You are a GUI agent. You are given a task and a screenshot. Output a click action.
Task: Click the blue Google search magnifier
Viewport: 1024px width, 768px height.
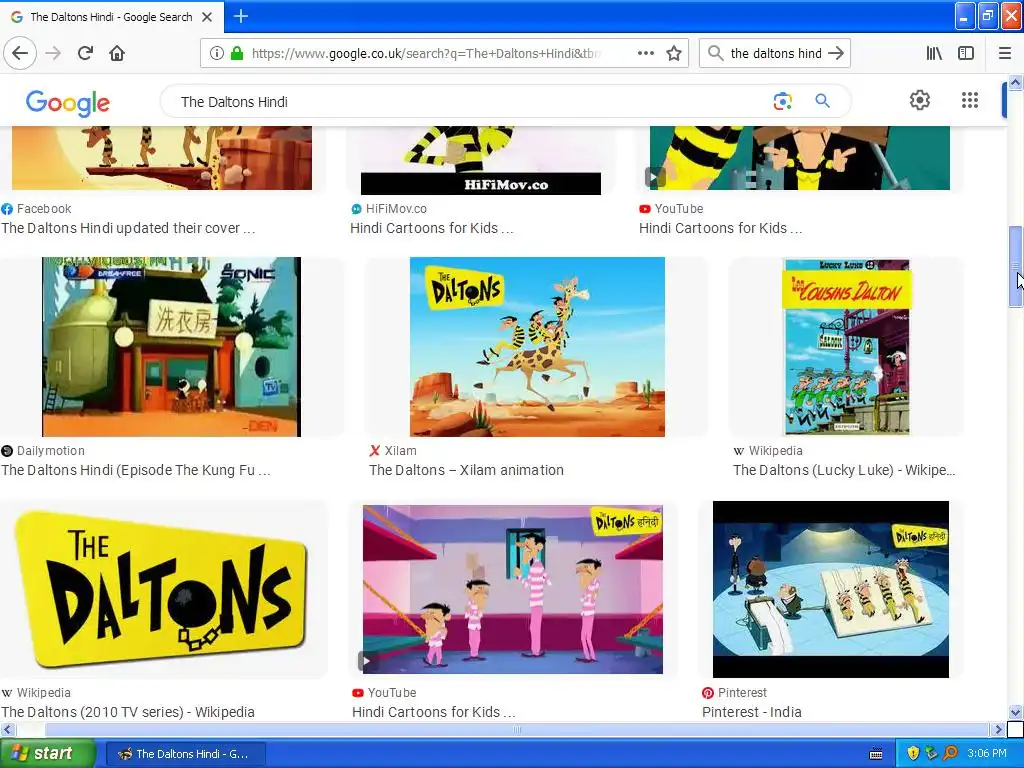(x=822, y=101)
